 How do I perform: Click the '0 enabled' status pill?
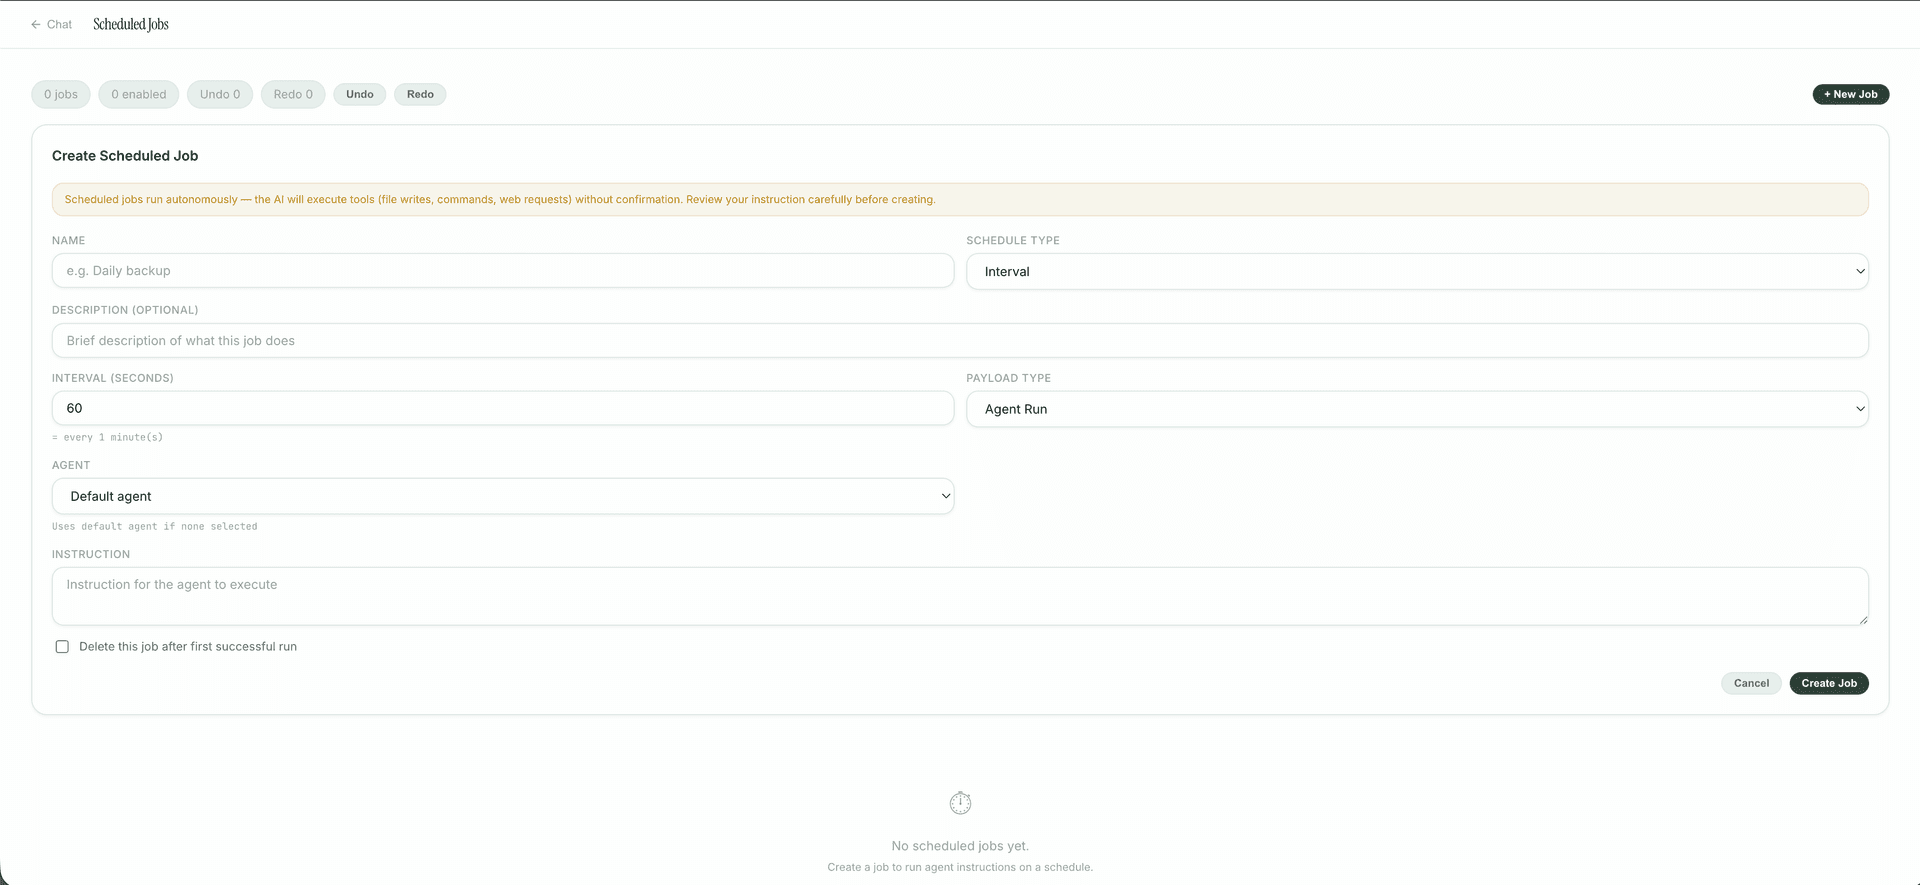(139, 95)
